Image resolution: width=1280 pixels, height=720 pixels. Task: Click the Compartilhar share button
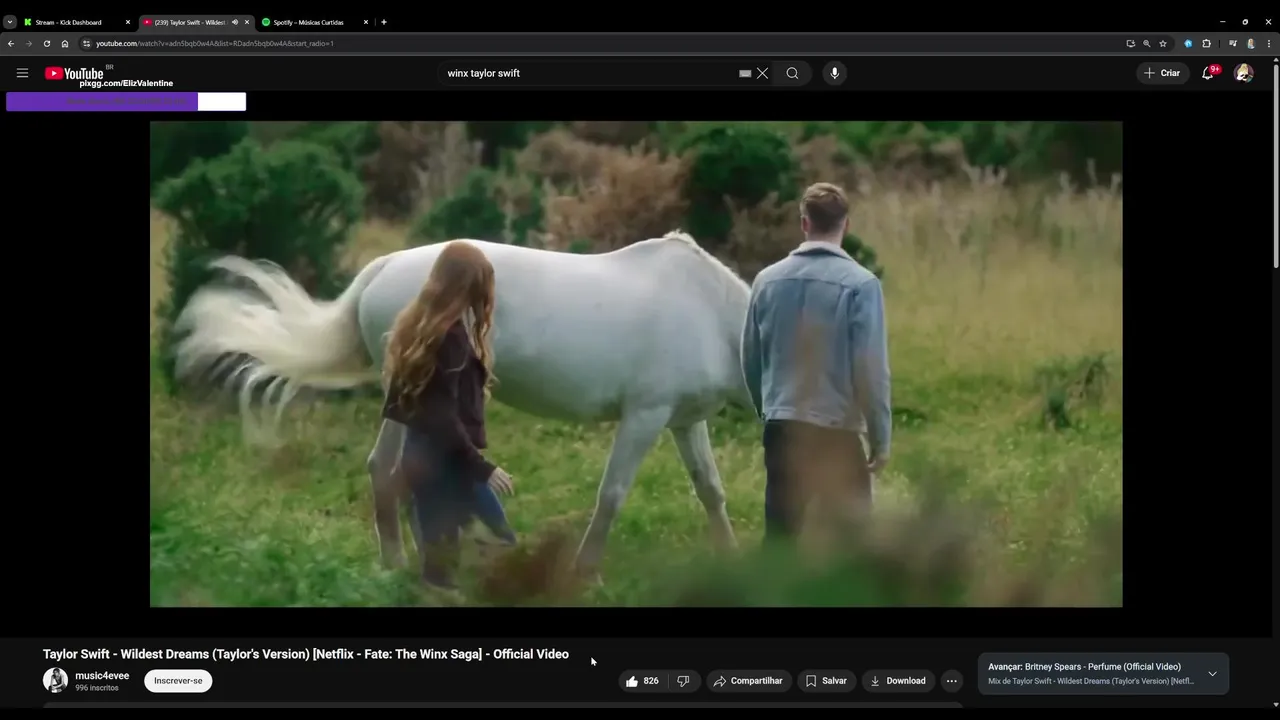(749, 681)
